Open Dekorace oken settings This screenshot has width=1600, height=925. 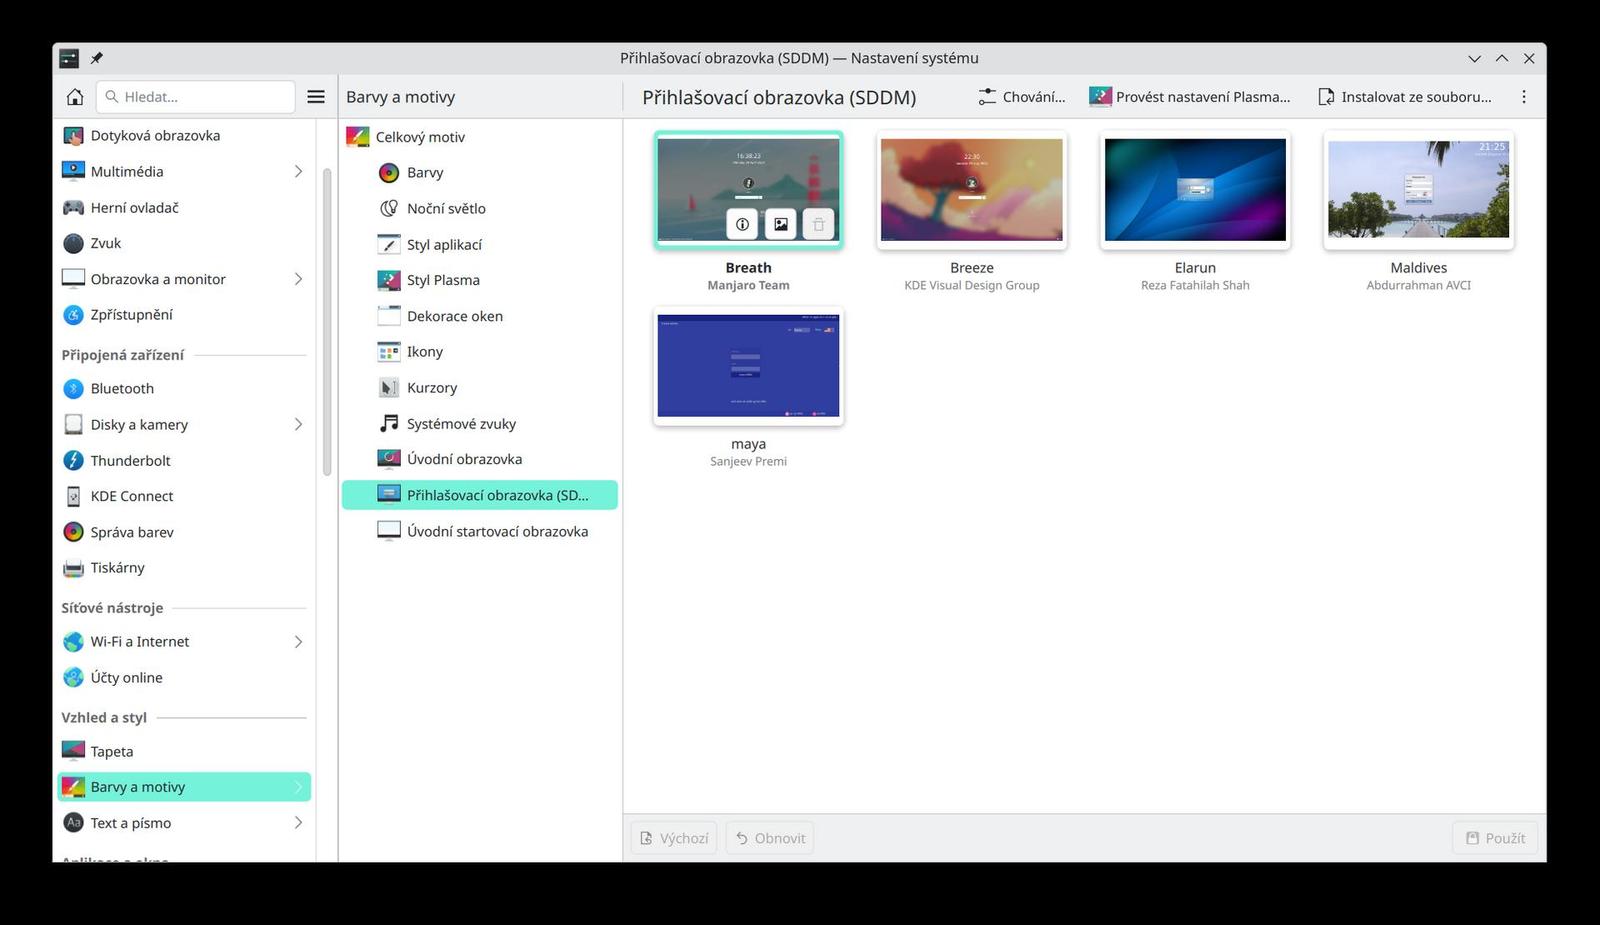(455, 315)
